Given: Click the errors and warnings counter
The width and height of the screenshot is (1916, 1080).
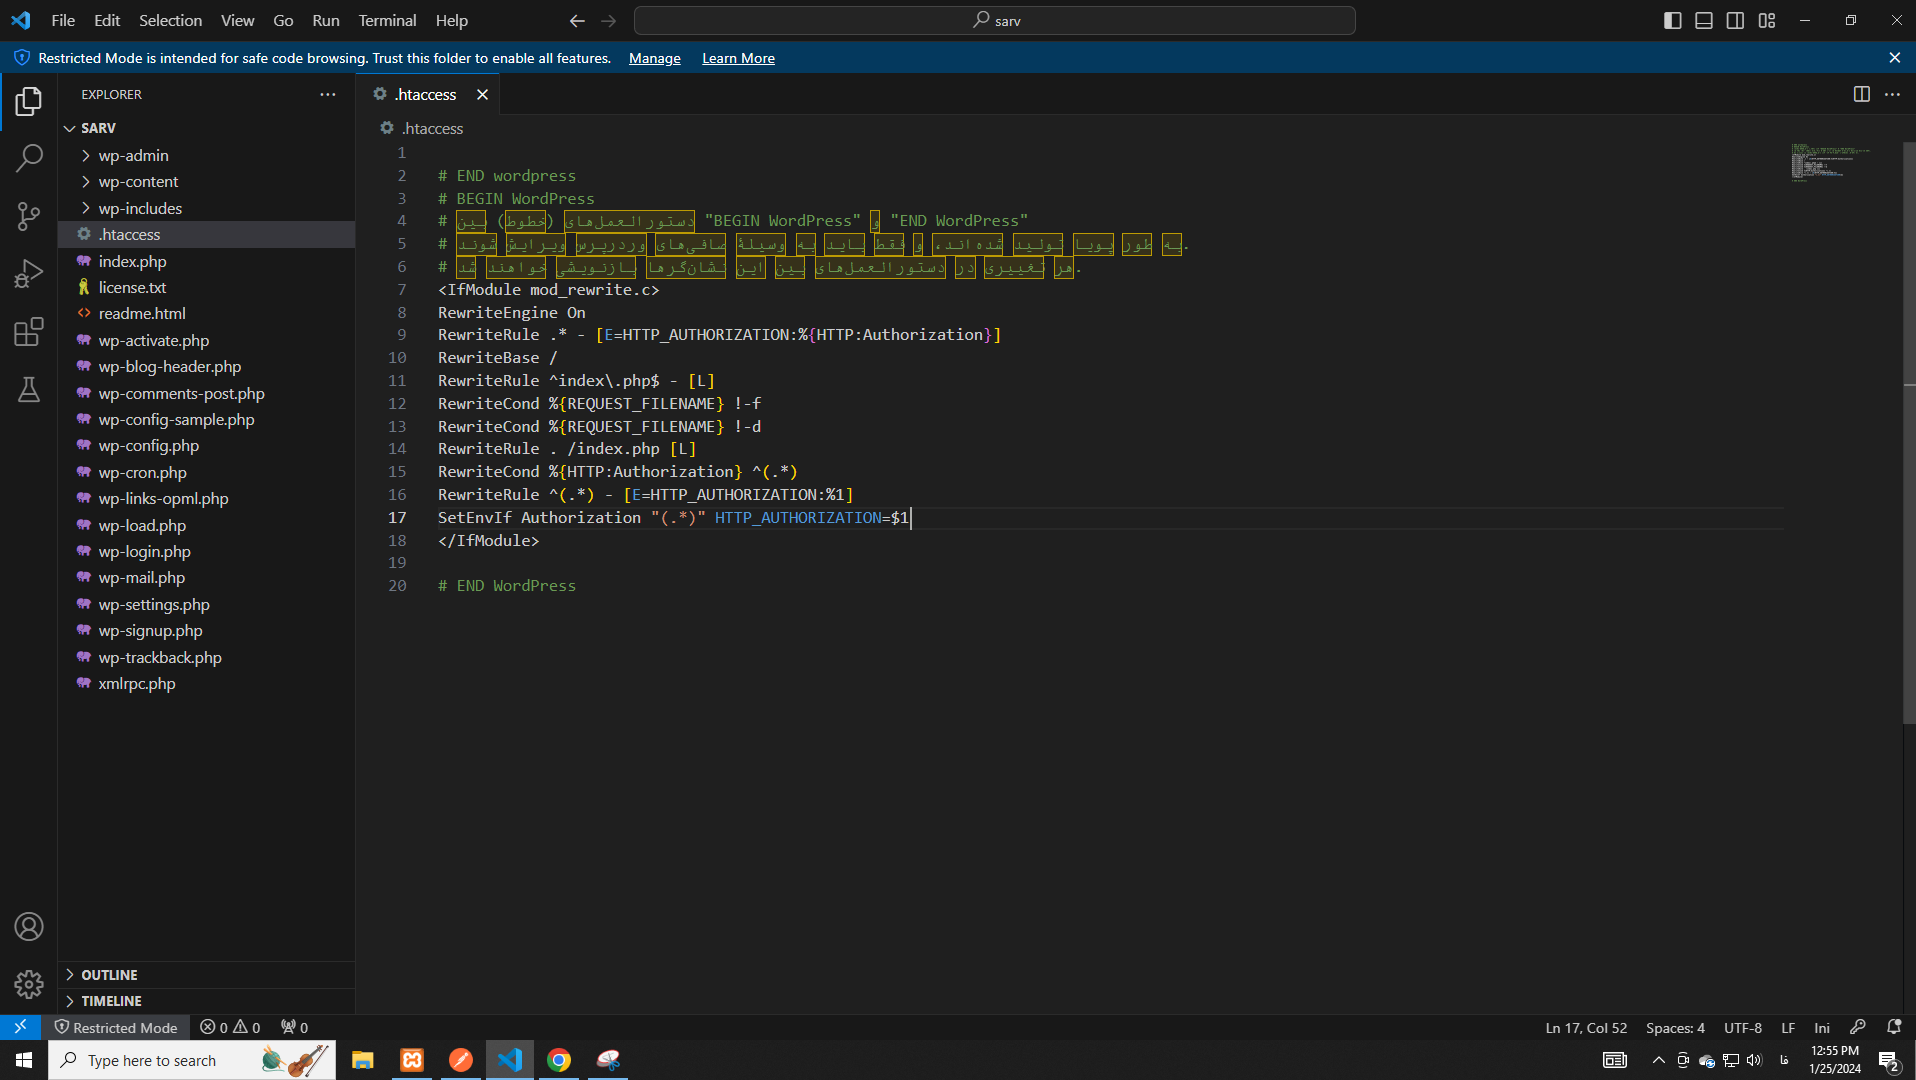Looking at the screenshot, I should tap(230, 1027).
